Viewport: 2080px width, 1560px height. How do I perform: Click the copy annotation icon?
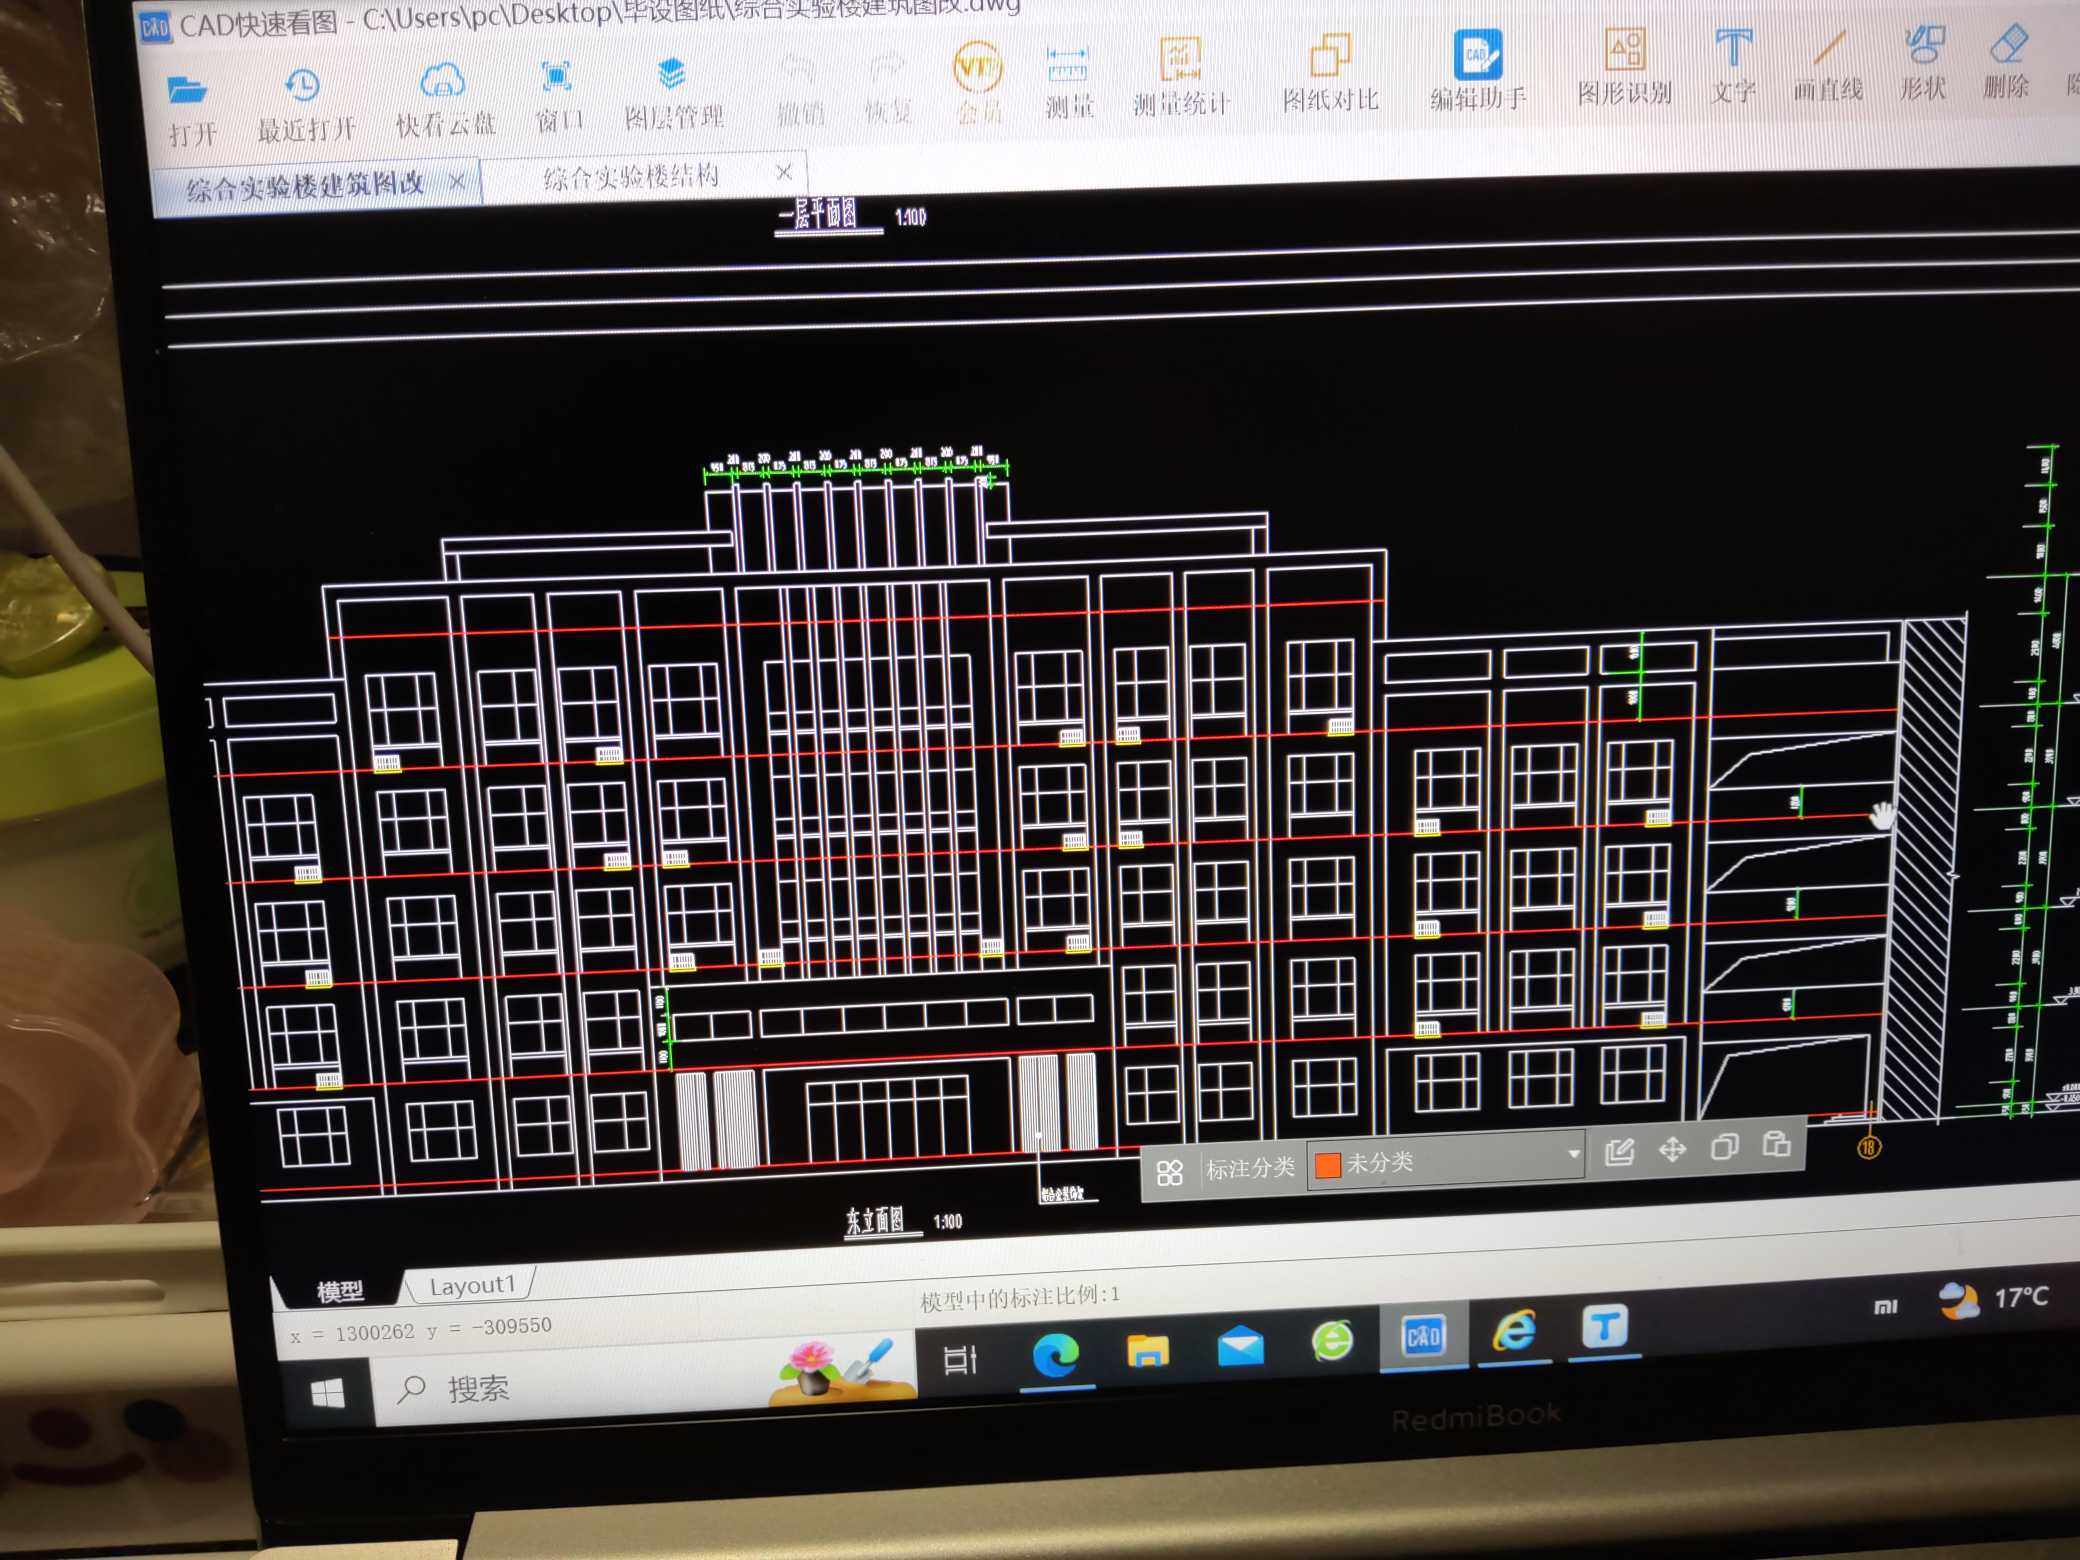(1724, 1146)
